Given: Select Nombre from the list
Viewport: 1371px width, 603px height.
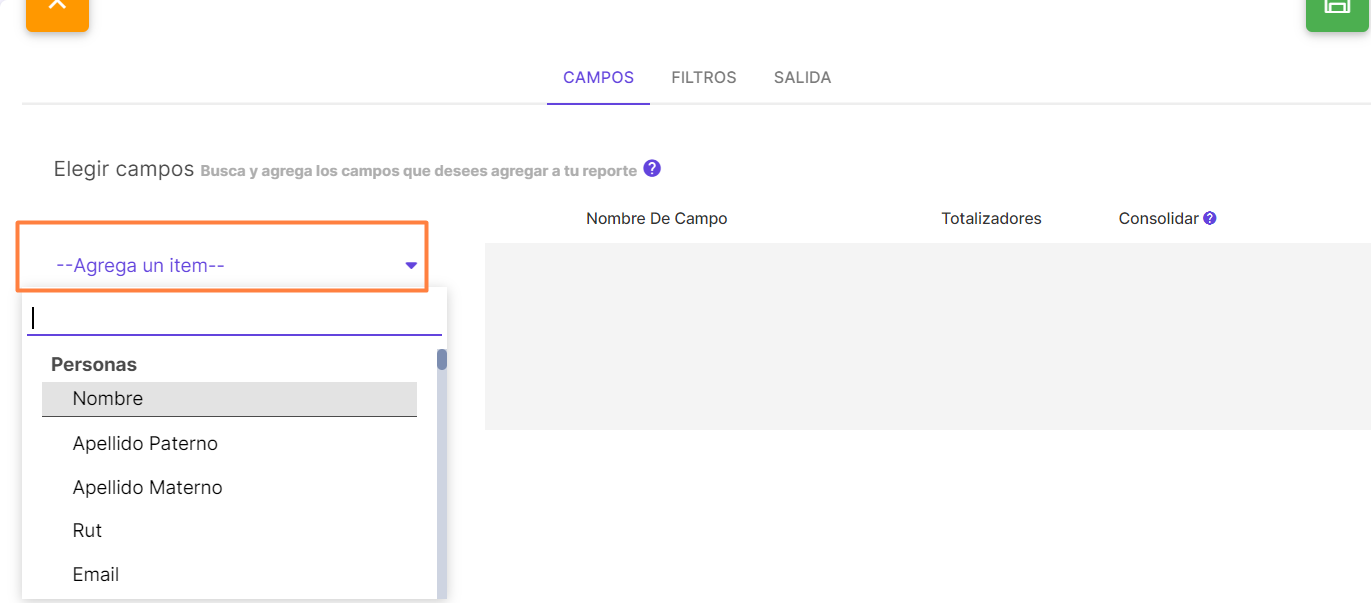Looking at the screenshot, I should (229, 399).
